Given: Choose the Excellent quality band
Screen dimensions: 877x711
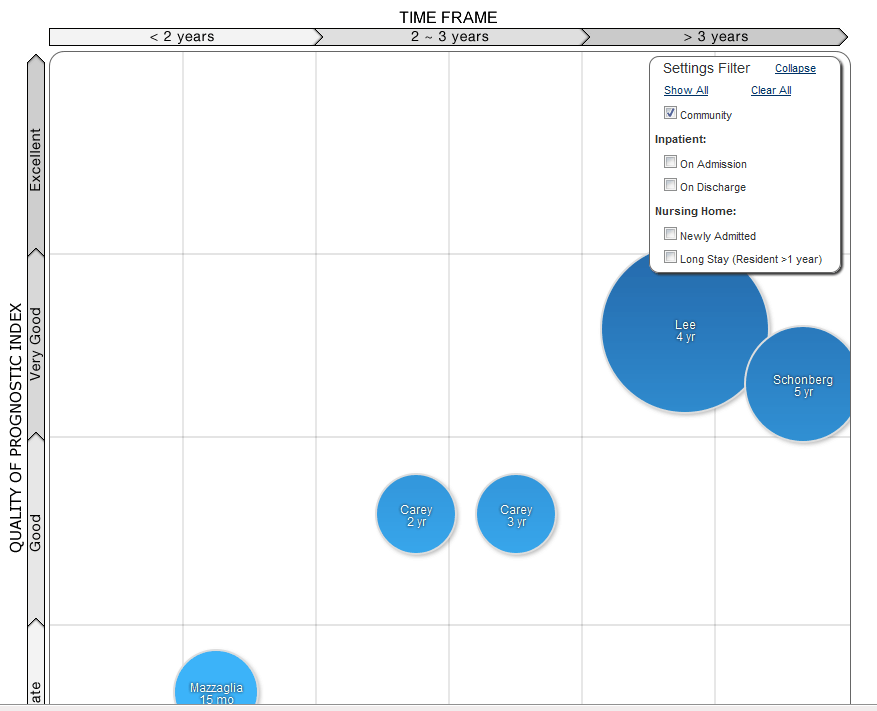Looking at the screenshot, I should click(x=36, y=158).
